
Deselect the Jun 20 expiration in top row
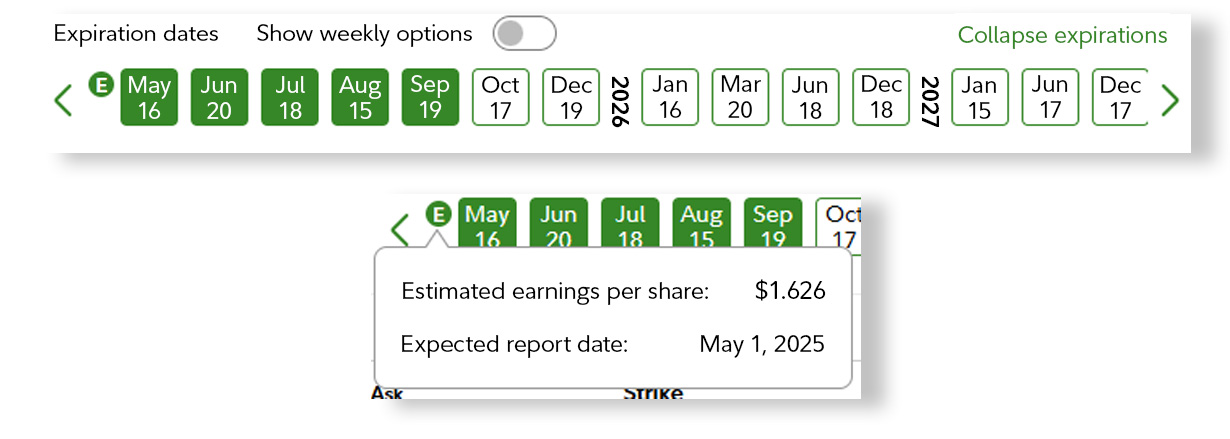[219, 97]
